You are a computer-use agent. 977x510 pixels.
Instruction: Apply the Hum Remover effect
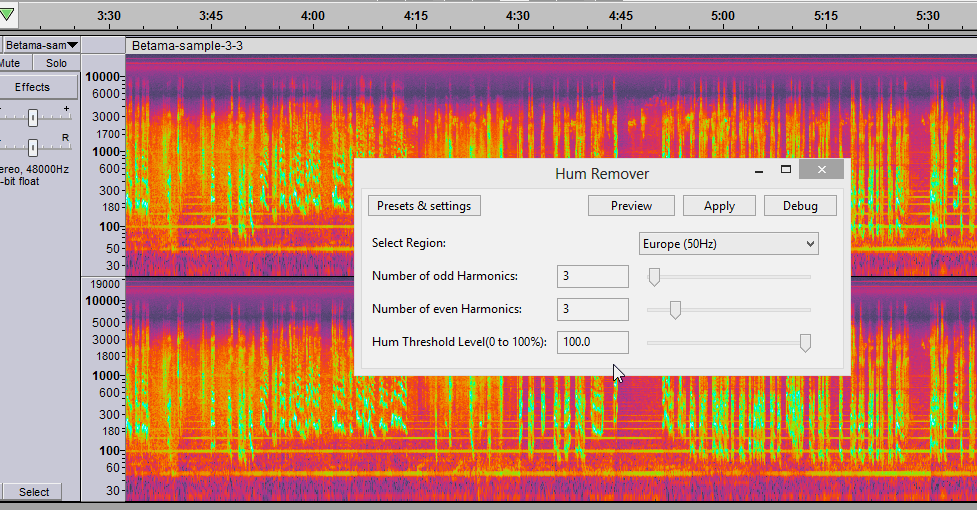tap(719, 206)
